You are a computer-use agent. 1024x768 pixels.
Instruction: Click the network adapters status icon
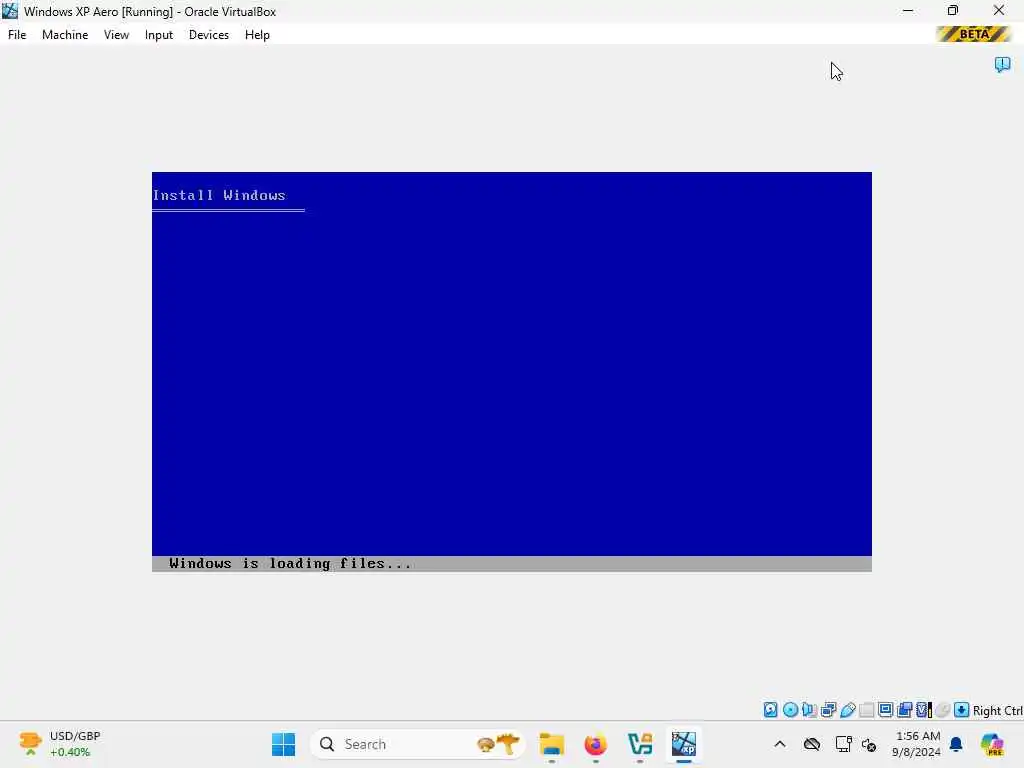click(x=829, y=710)
